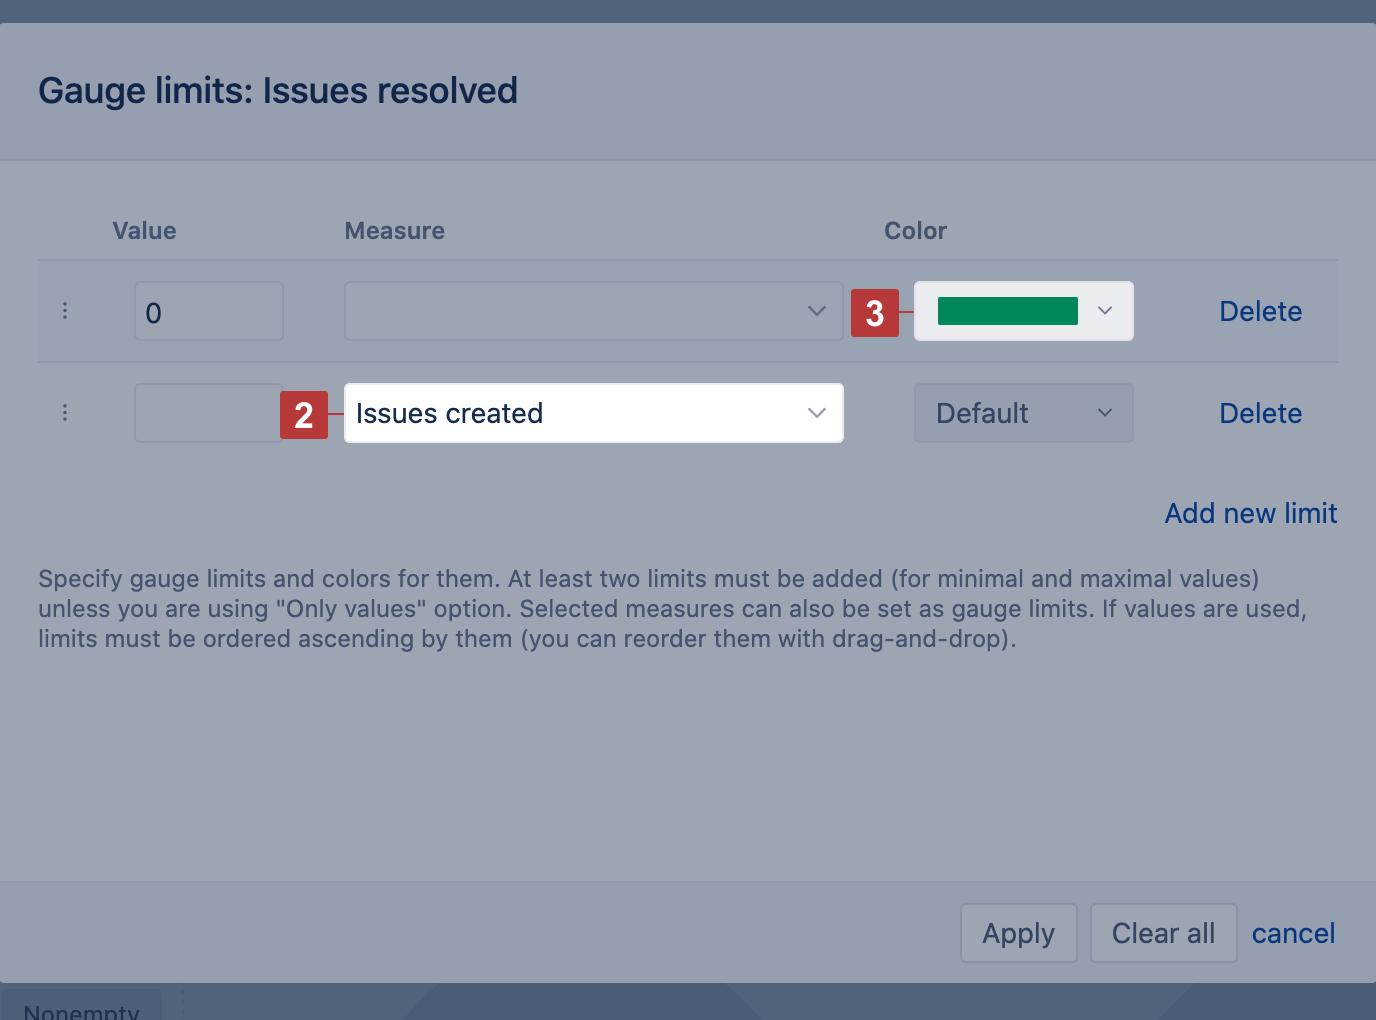Click the Nonempty button at the bottom

[x=81, y=1008]
